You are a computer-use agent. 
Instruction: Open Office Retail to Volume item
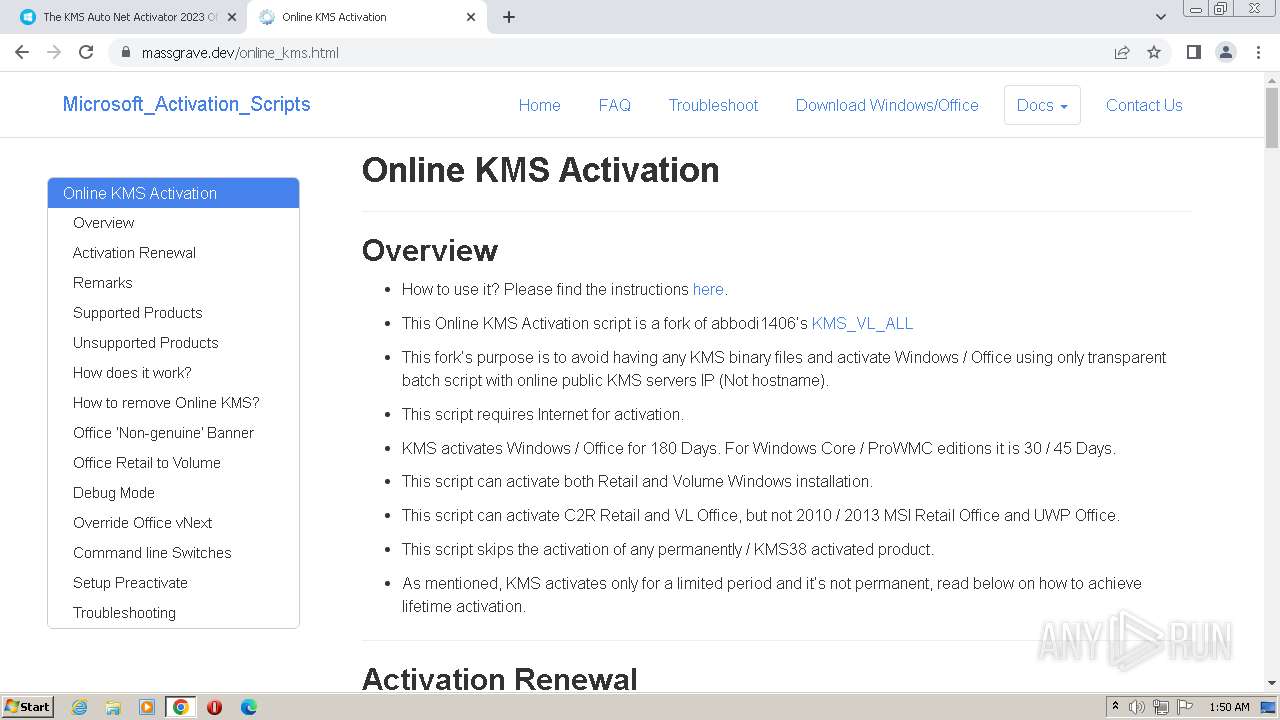pos(173,463)
